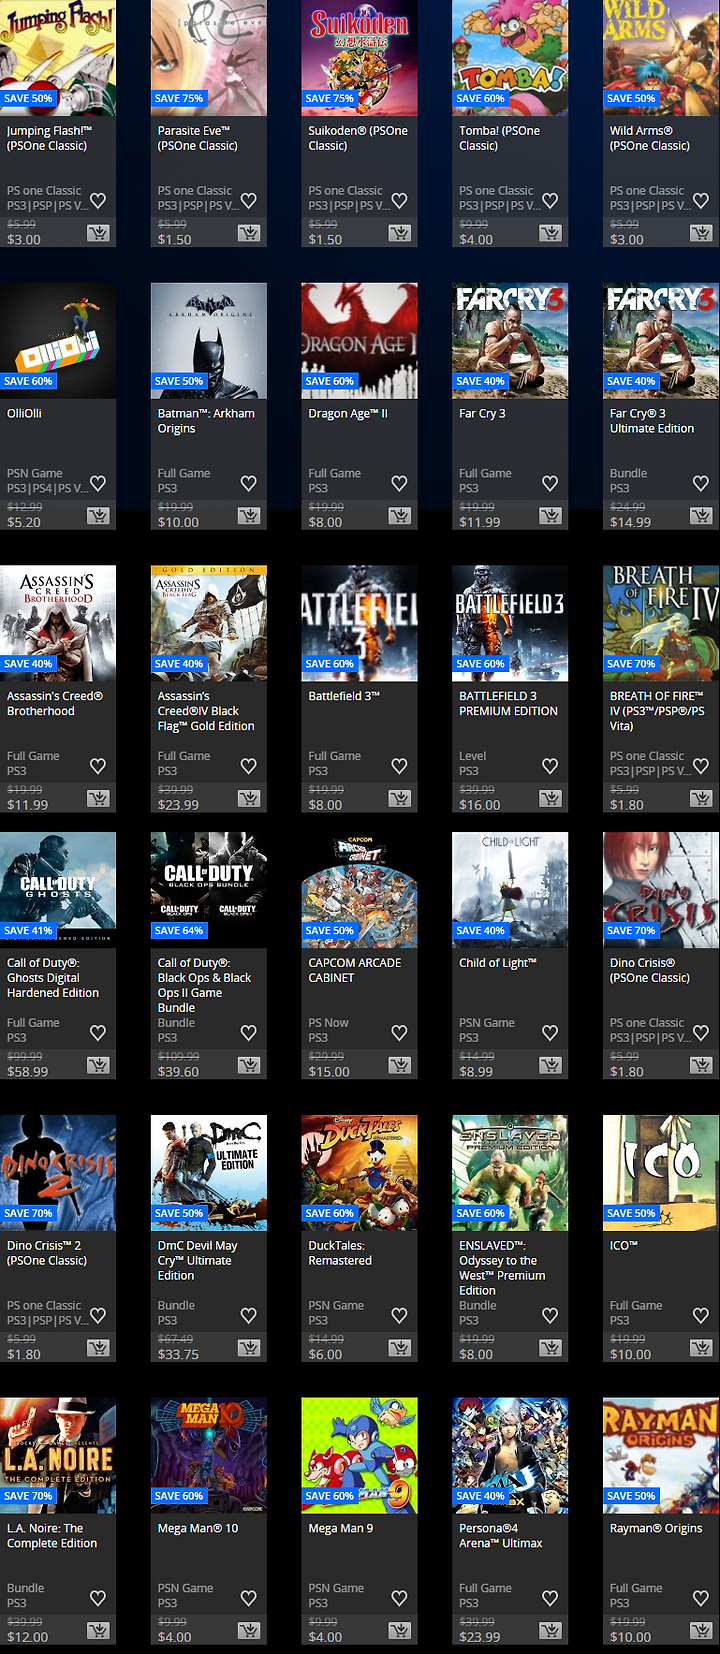Image resolution: width=720 pixels, height=1654 pixels.
Task: Add DmC Devil May Cry Ultimate to cart
Action: pyautogui.click(x=249, y=1348)
